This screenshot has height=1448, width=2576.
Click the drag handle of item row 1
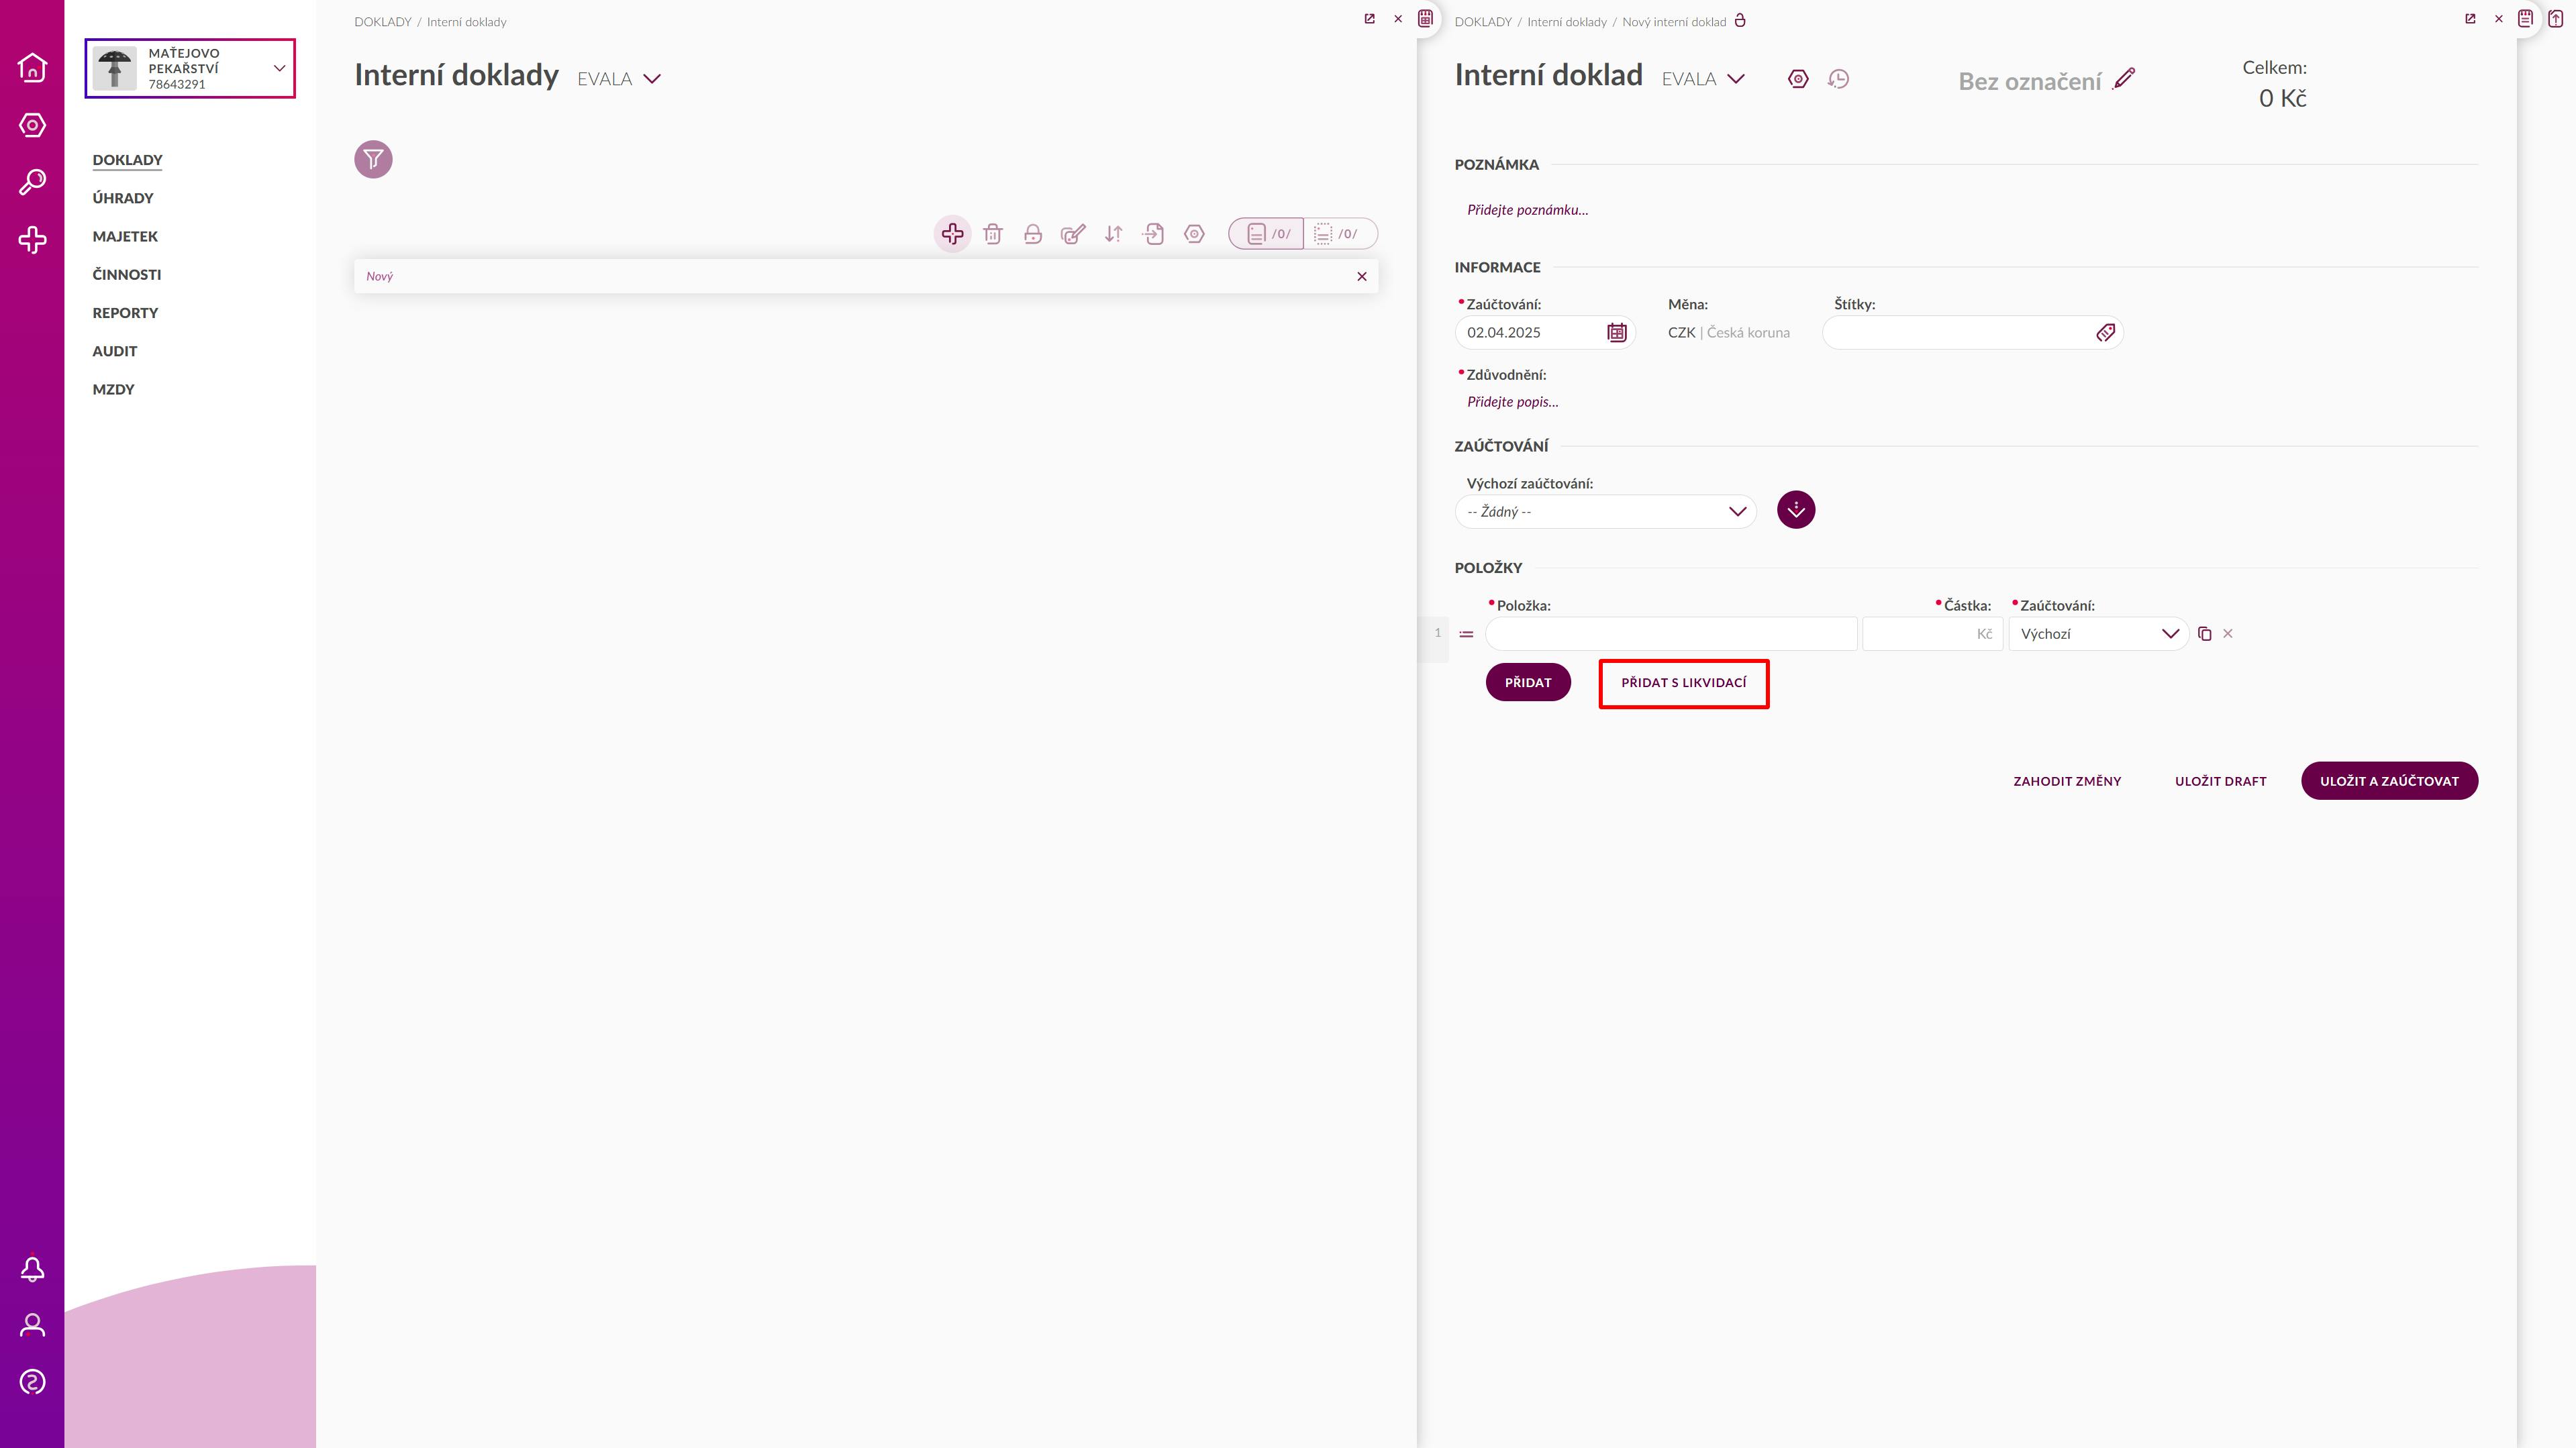[x=1466, y=634]
